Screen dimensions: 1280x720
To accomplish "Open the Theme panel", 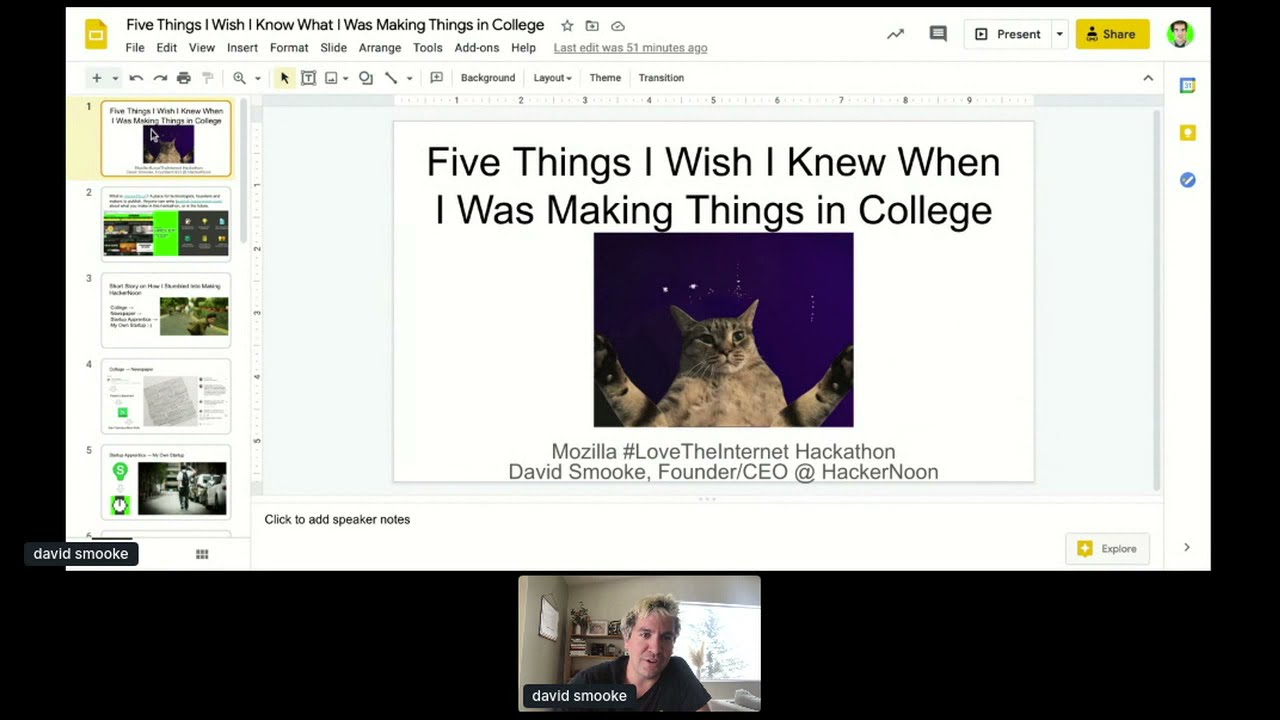I will pos(605,78).
